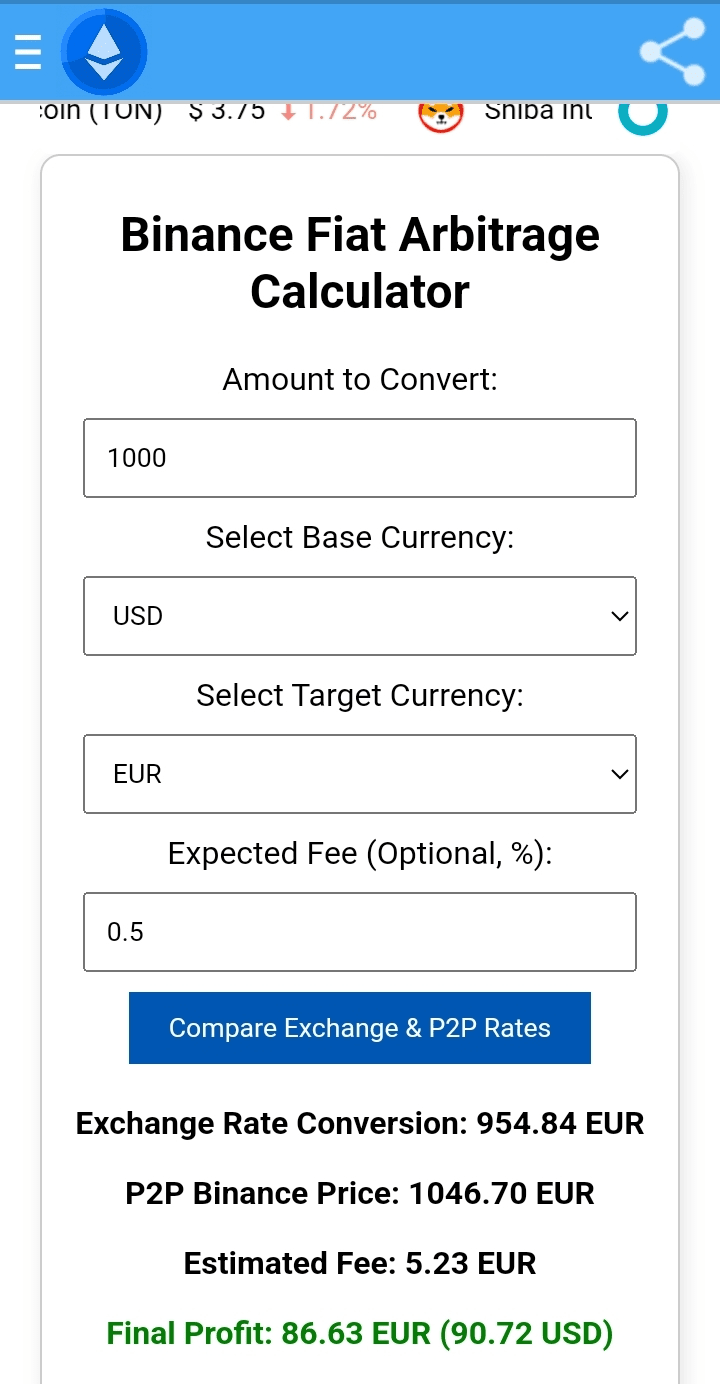Click the Toncoin (TON) ticker name
720x1384 pixels.
pos(100,110)
